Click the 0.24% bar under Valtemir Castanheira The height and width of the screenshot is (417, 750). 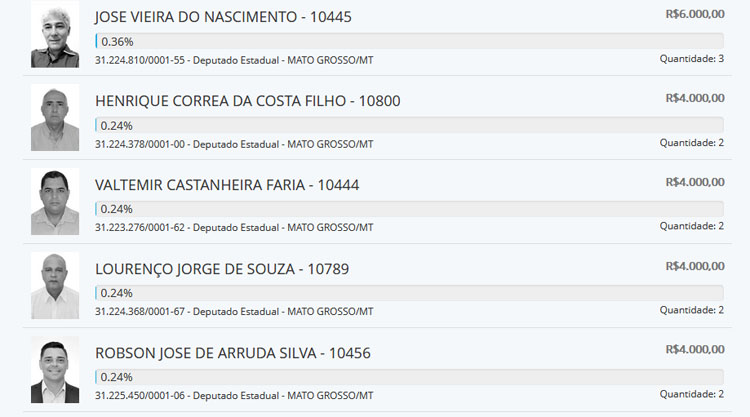click(x=409, y=209)
